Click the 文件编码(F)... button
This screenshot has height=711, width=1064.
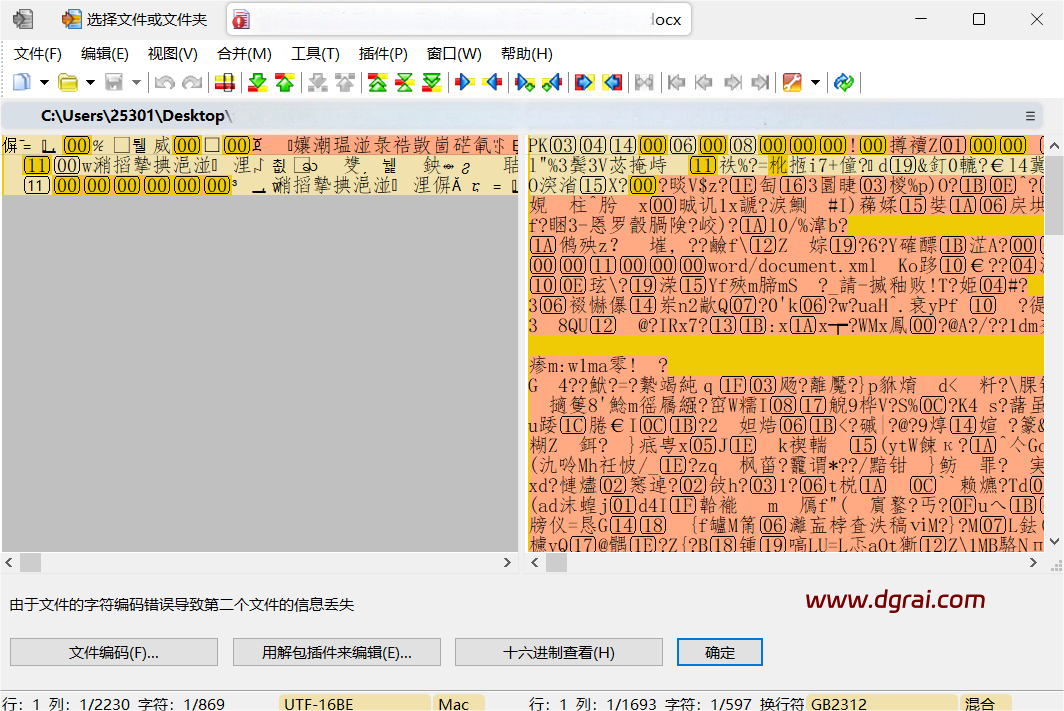coord(113,653)
